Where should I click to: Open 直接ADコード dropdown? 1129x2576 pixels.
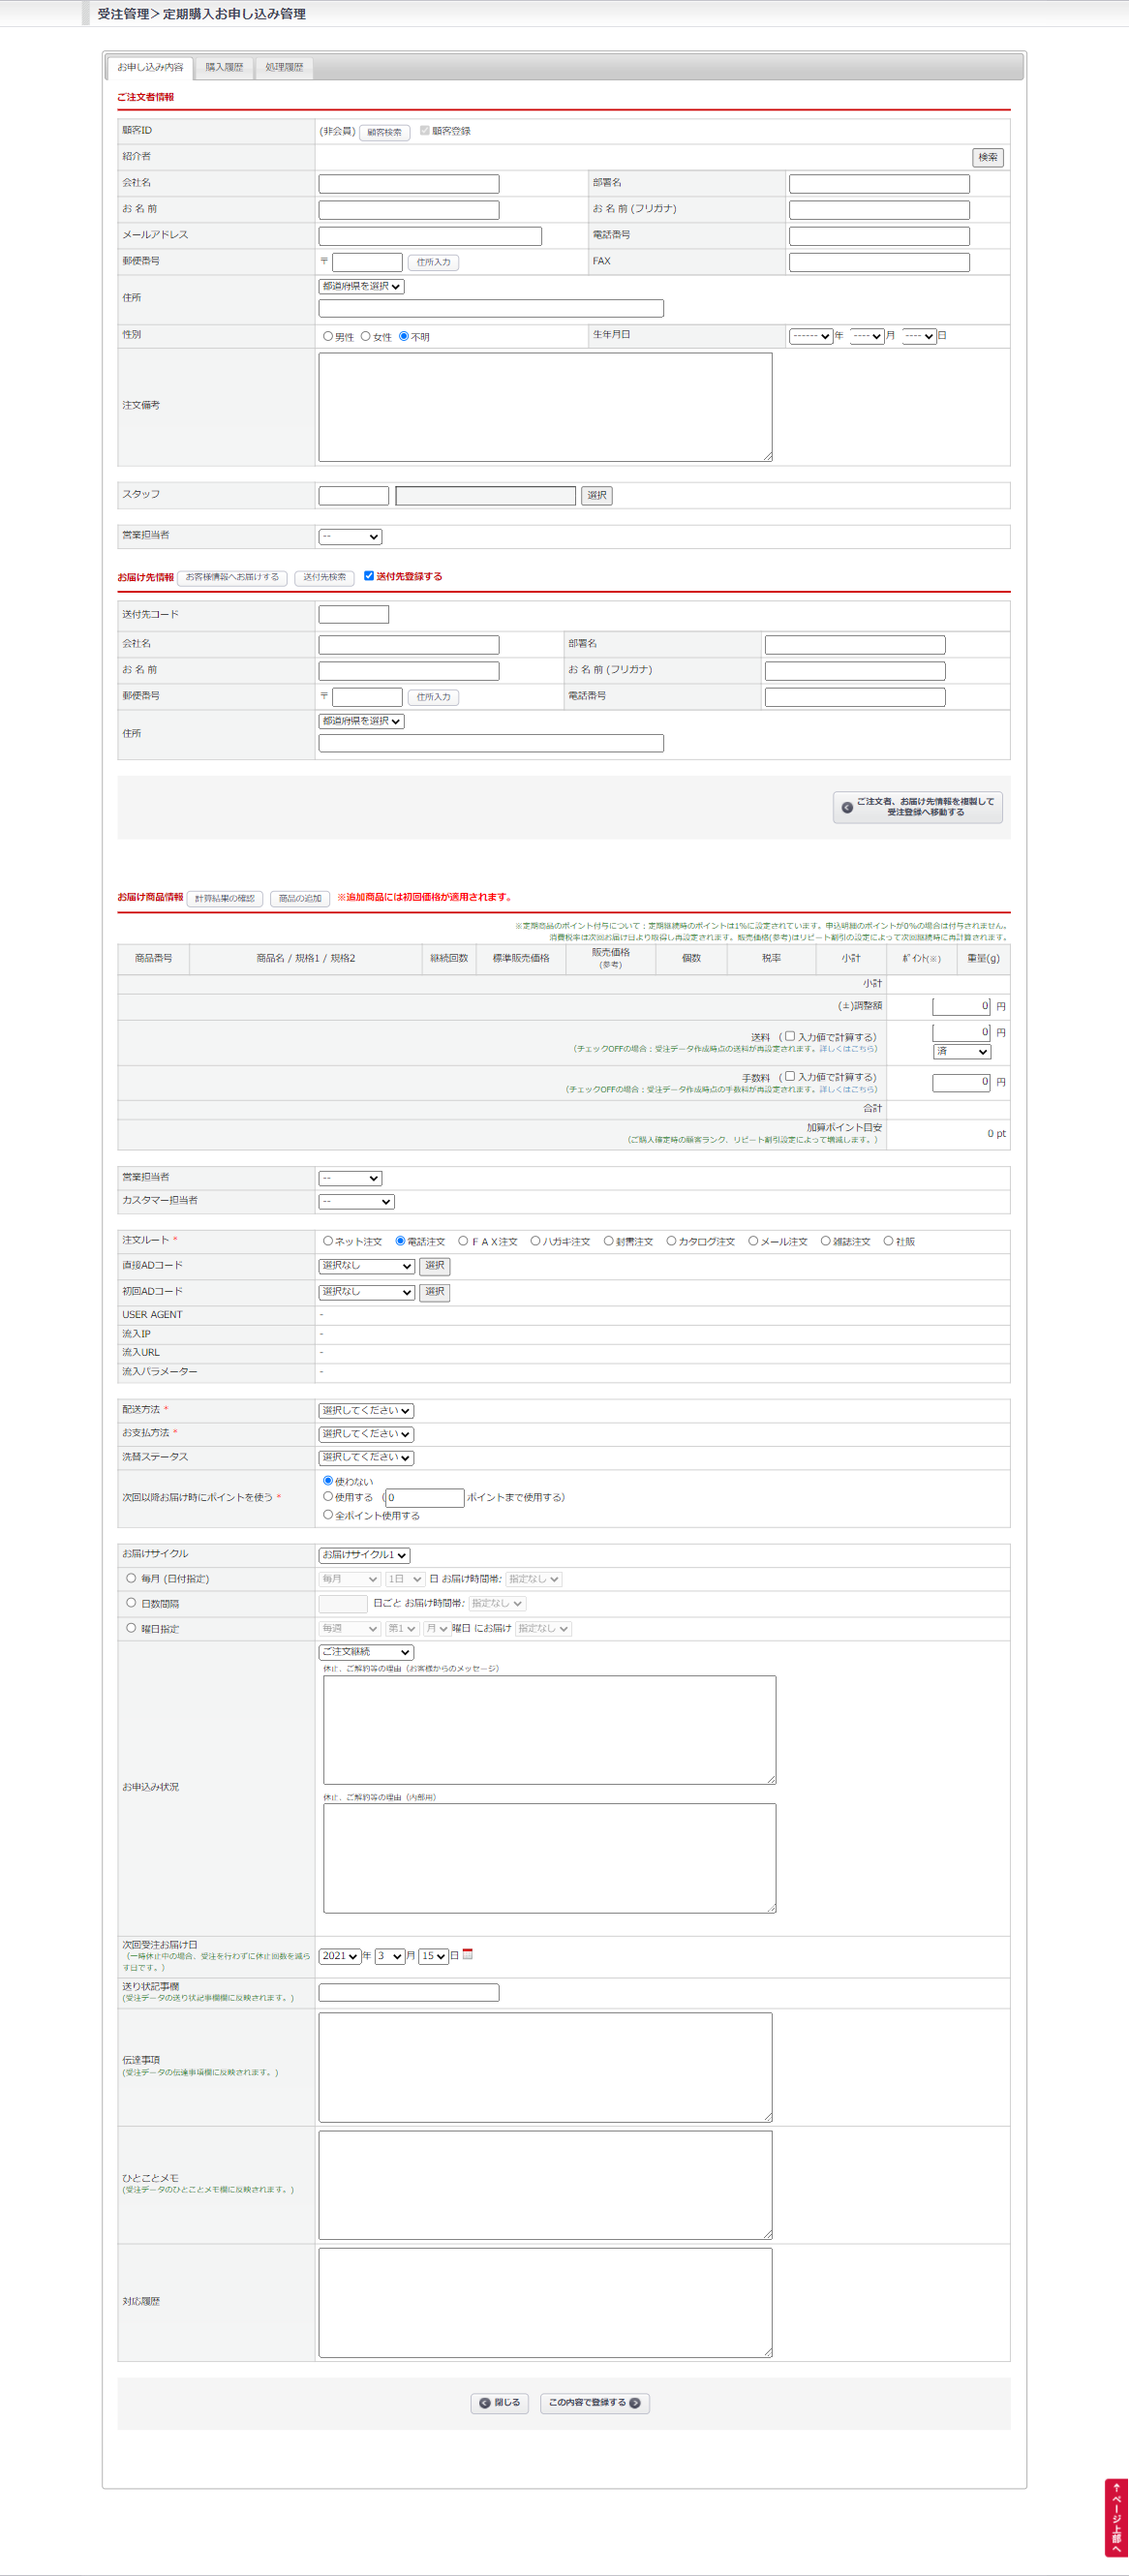(x=366, y=1266)
